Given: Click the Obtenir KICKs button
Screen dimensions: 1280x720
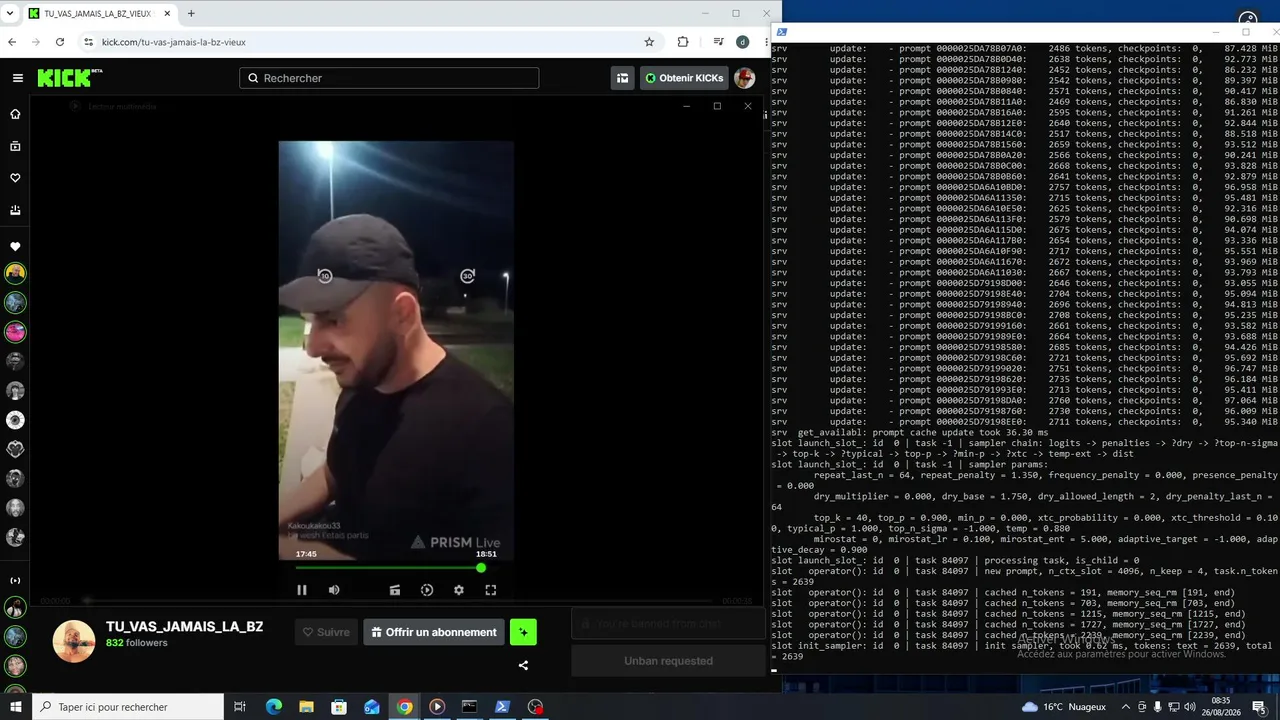Looking at the screenshot, I should pos(684,78).
